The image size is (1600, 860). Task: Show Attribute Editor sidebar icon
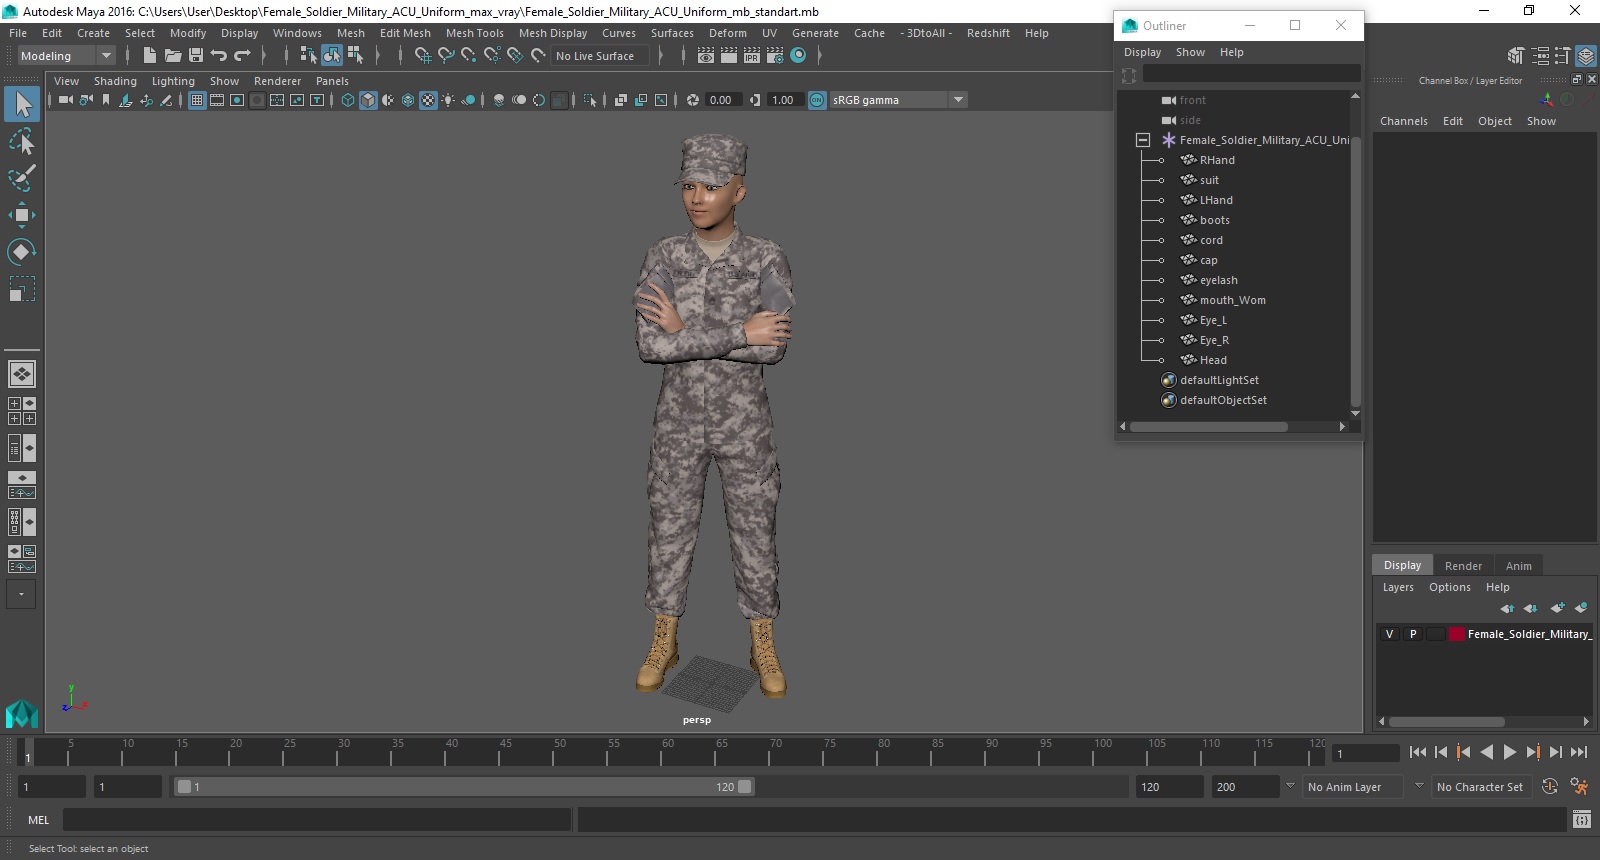pyautogui.click(x=1540, y=56)
